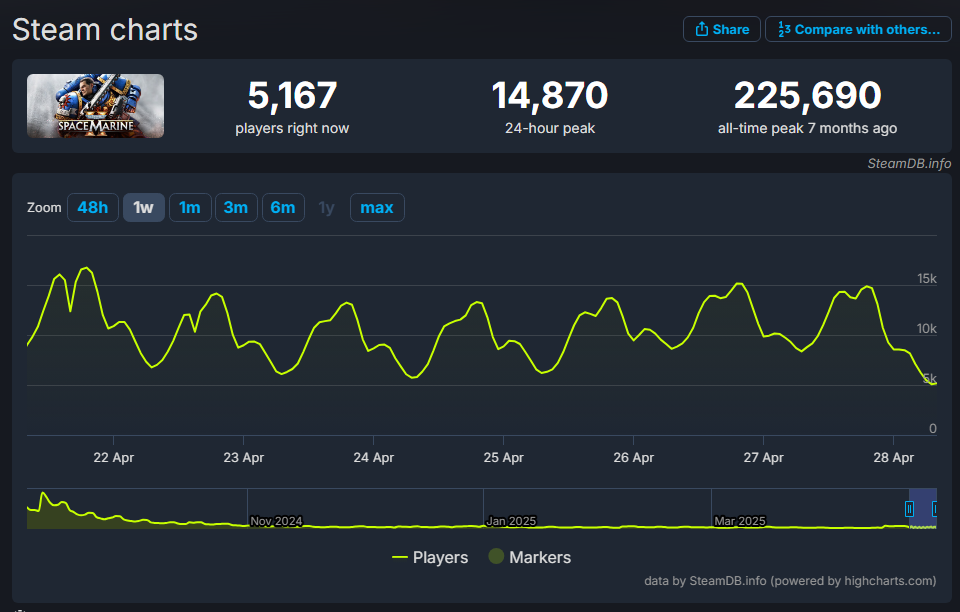
Task: Switch zoom to 1m
Action: point(190,207)
